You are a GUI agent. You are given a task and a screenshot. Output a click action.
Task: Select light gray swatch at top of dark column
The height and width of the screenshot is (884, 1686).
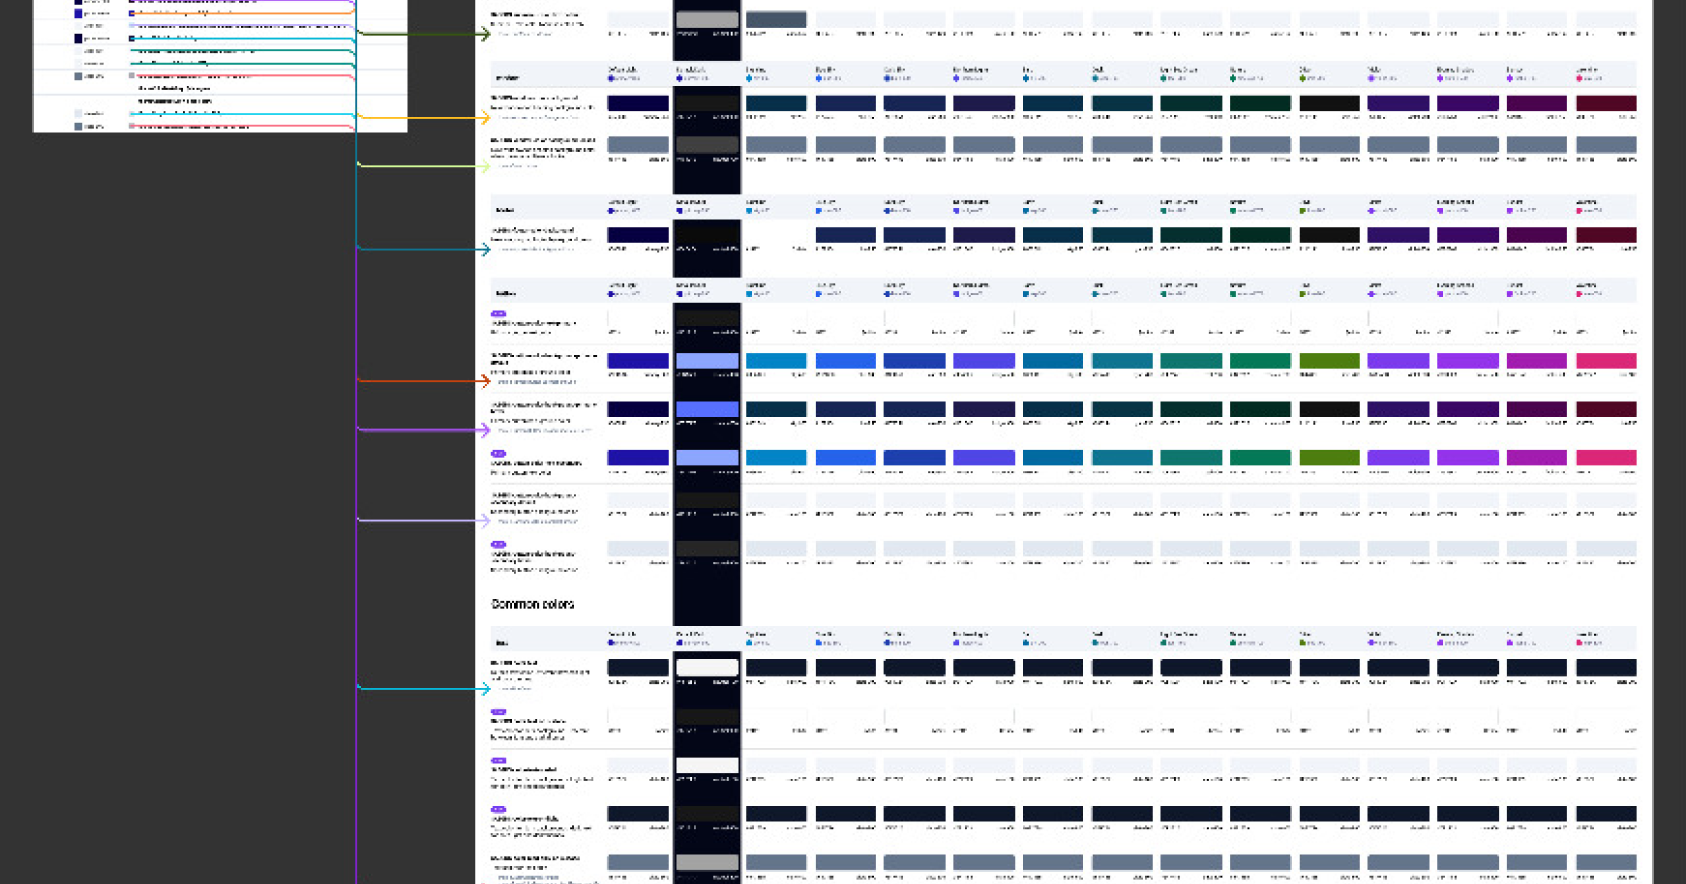707,20
